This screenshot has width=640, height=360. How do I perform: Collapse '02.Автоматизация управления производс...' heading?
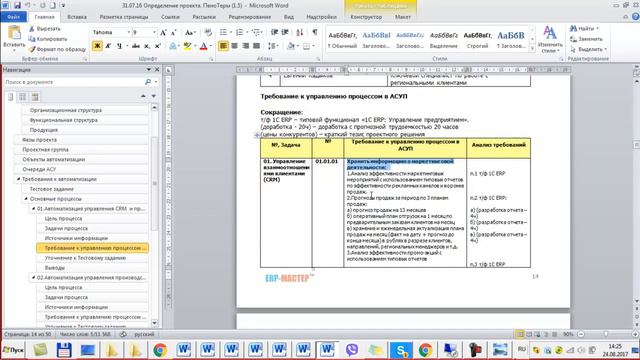pos(33,278)
